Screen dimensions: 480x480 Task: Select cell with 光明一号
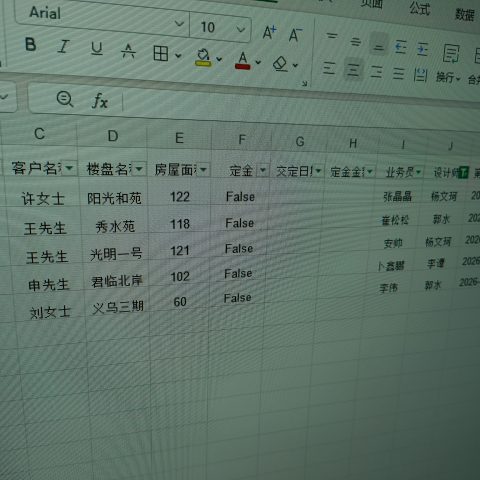(x=116, y=254)
